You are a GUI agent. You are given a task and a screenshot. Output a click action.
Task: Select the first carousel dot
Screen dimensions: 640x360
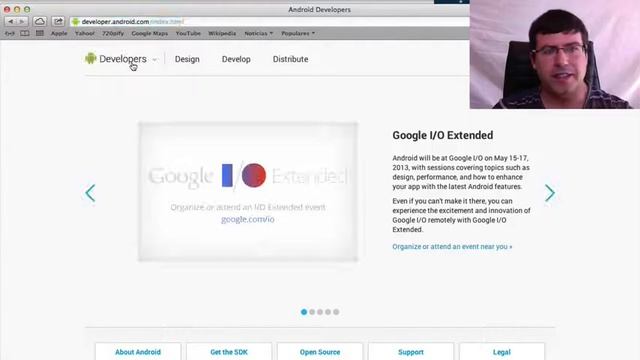click(304, 312)
